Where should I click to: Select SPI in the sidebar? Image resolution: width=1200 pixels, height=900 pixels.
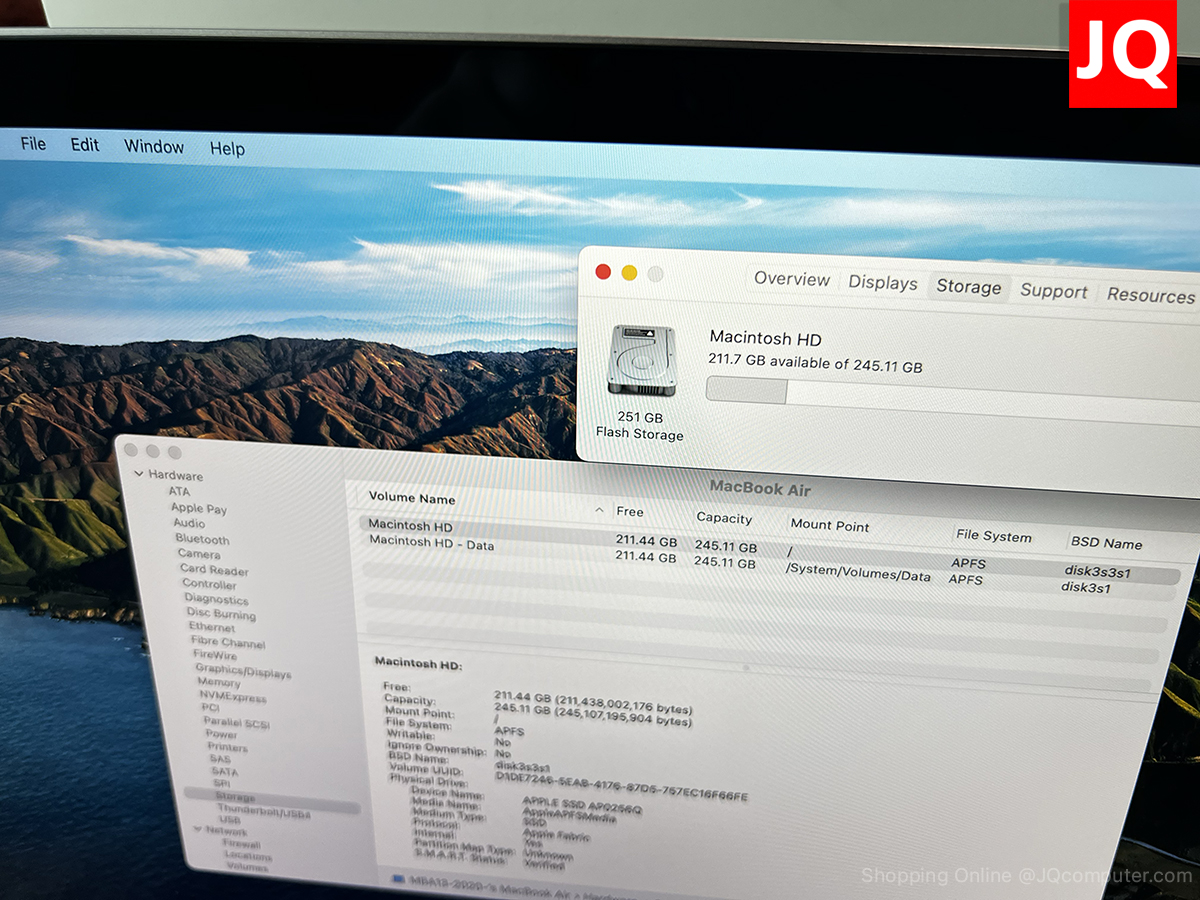click(x=222, y=784)
